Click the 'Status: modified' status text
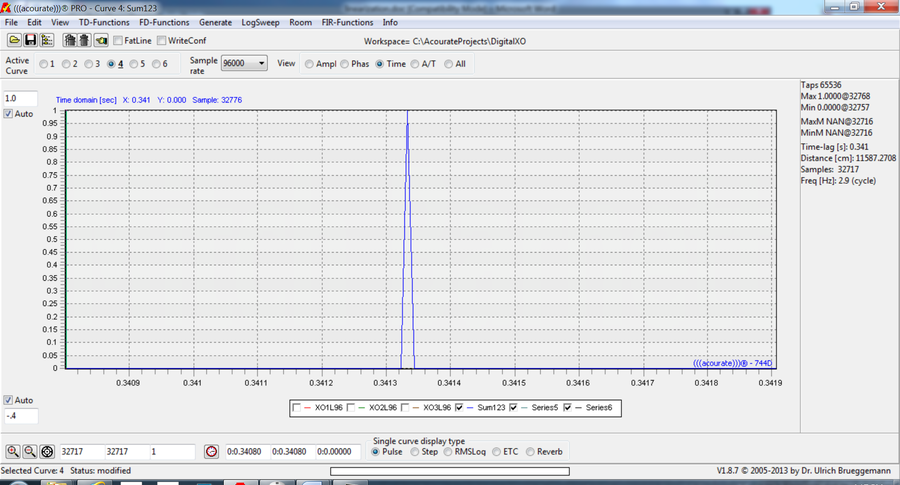Viewport: 900px width, 485px height. point(100,471)
